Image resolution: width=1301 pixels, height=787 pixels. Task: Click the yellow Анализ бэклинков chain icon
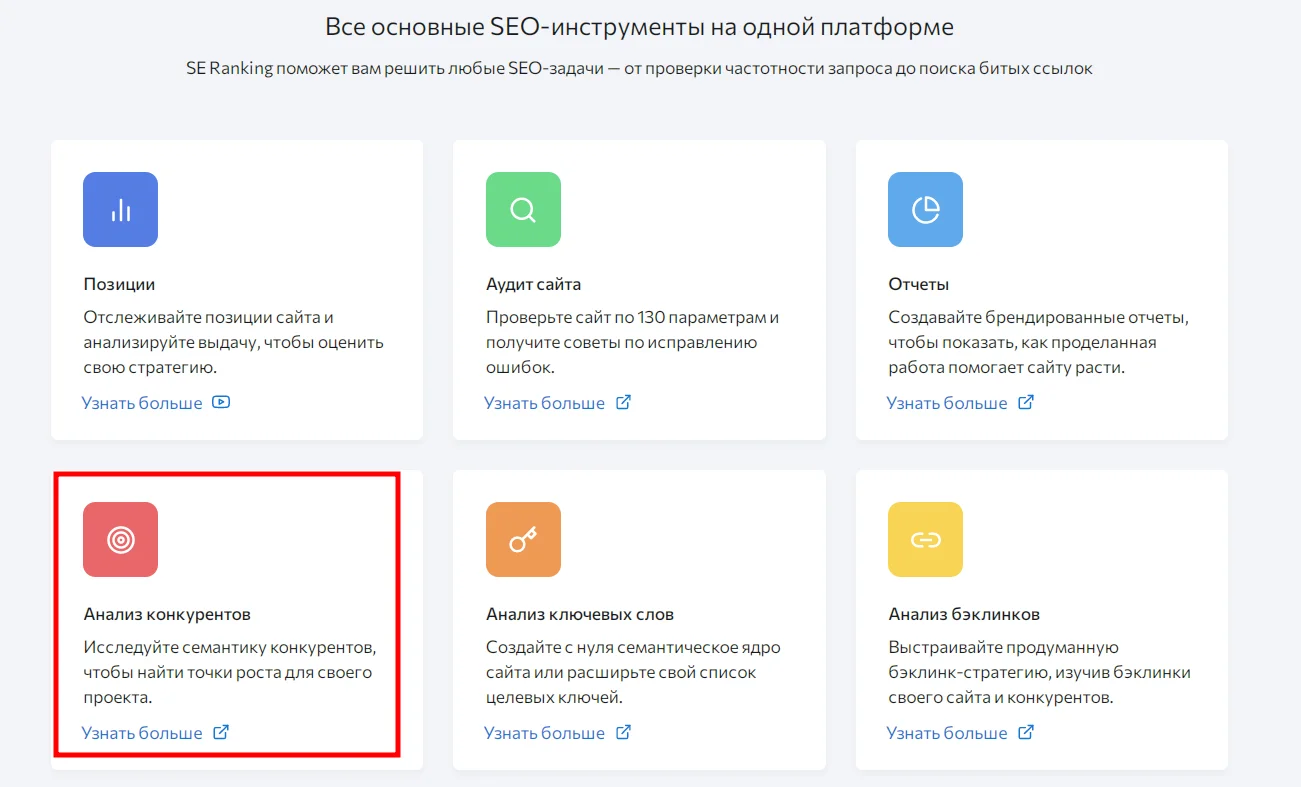pos(925,540)
